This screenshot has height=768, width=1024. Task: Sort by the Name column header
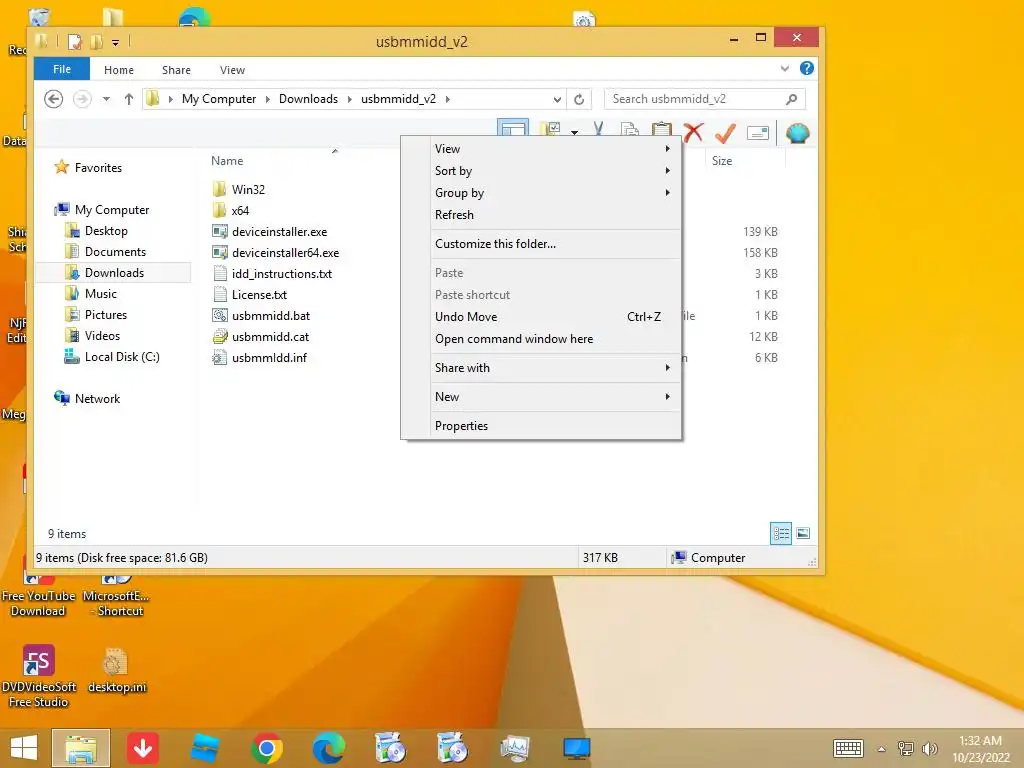click(227, 161)
